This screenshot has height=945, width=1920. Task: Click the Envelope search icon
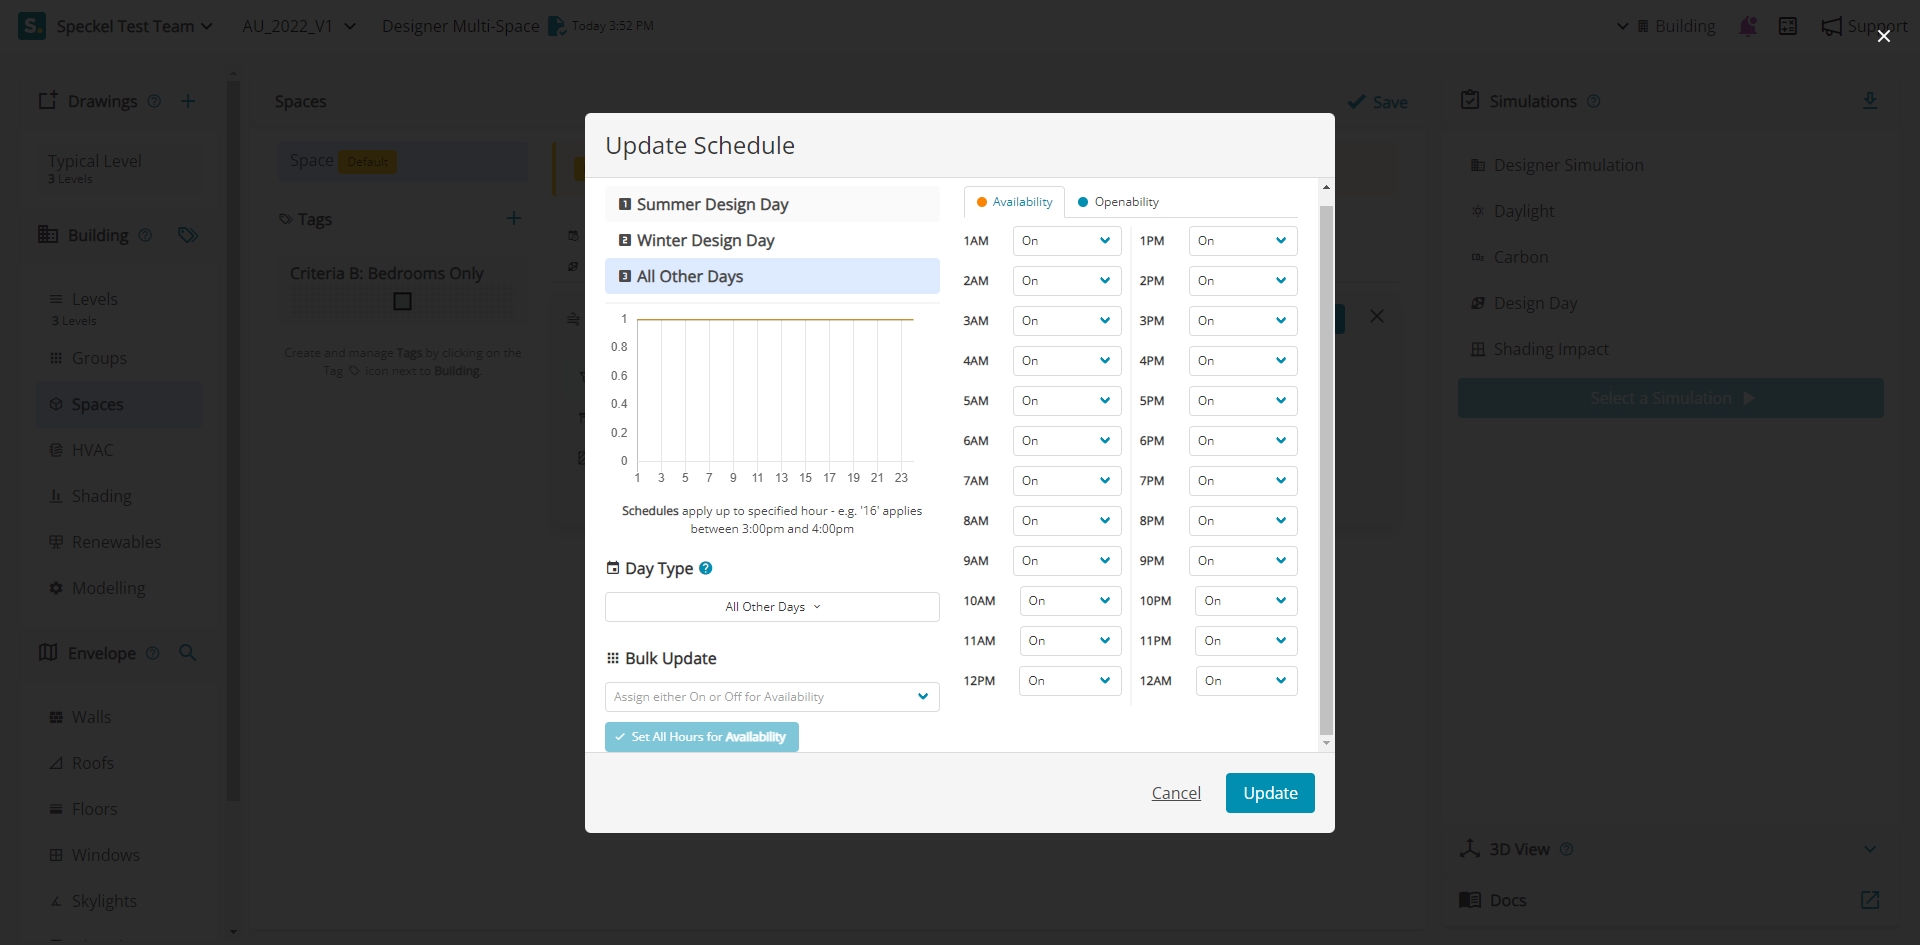click(x=187, y=653)
